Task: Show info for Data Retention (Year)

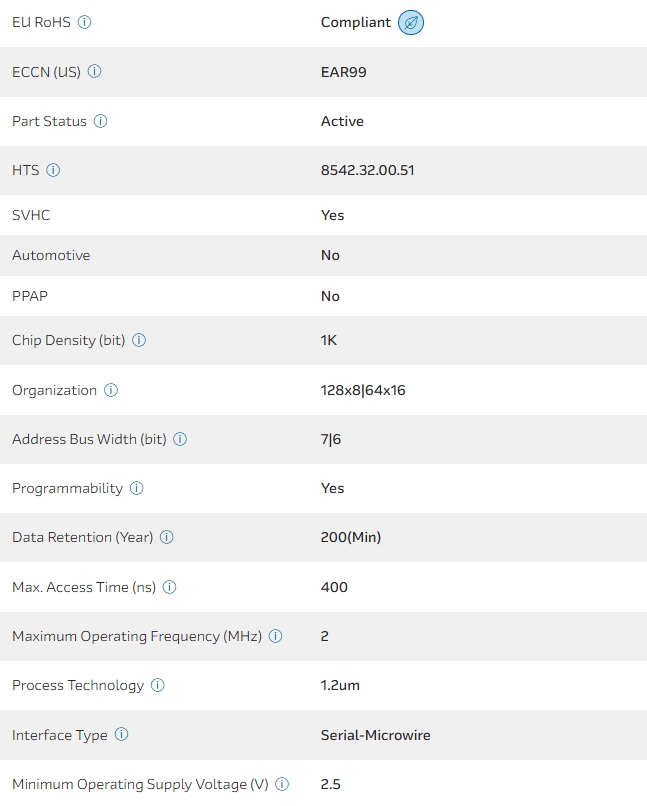Action: coord(167,537)
